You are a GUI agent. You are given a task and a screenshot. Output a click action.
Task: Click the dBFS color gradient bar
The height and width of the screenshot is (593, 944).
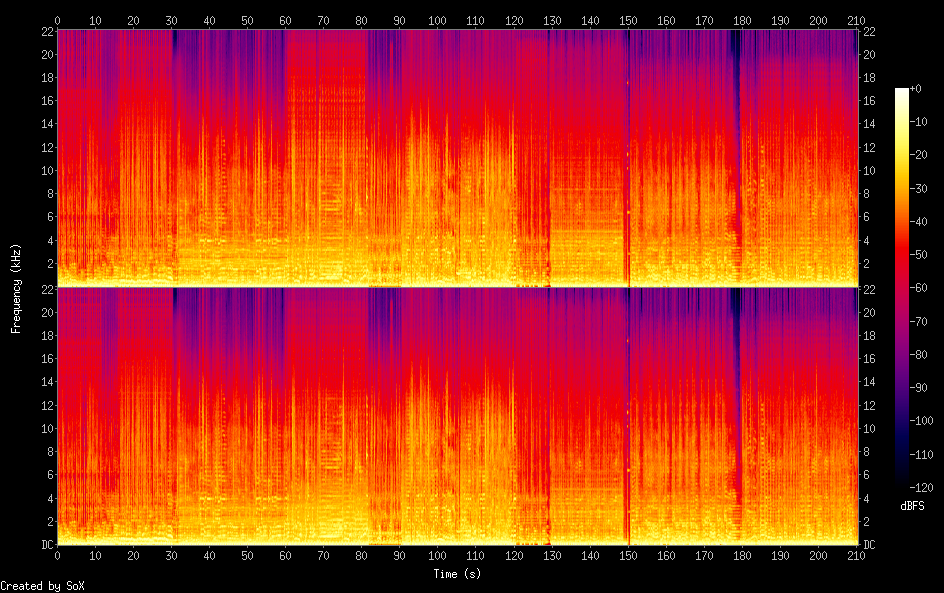[901, 287]
